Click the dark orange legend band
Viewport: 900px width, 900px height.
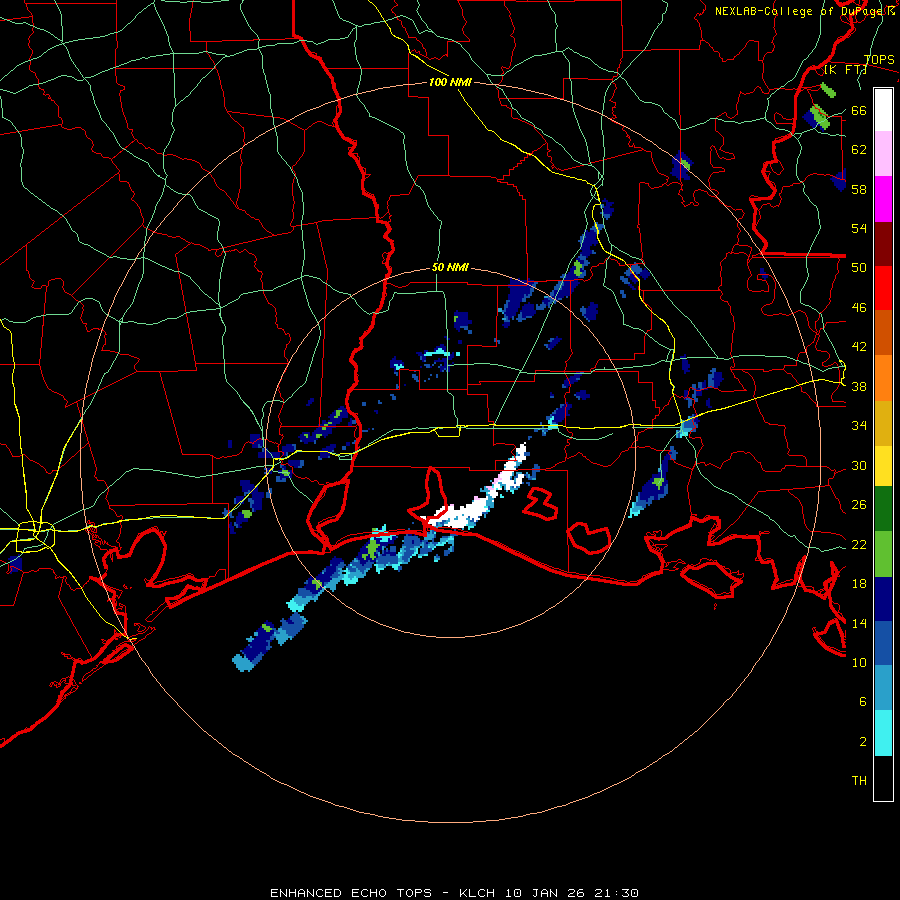tap(883, 333)
